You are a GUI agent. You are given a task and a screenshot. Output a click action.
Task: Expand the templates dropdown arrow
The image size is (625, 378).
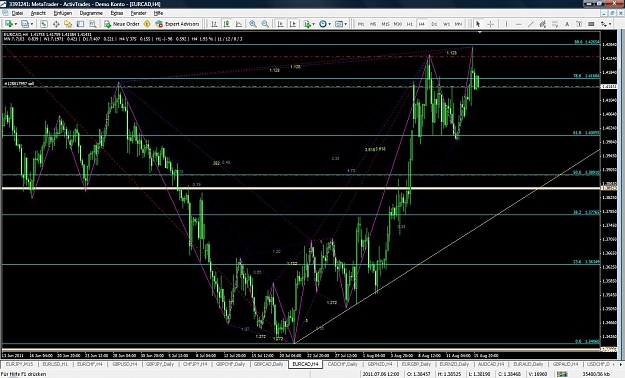[x=346, y=24]
